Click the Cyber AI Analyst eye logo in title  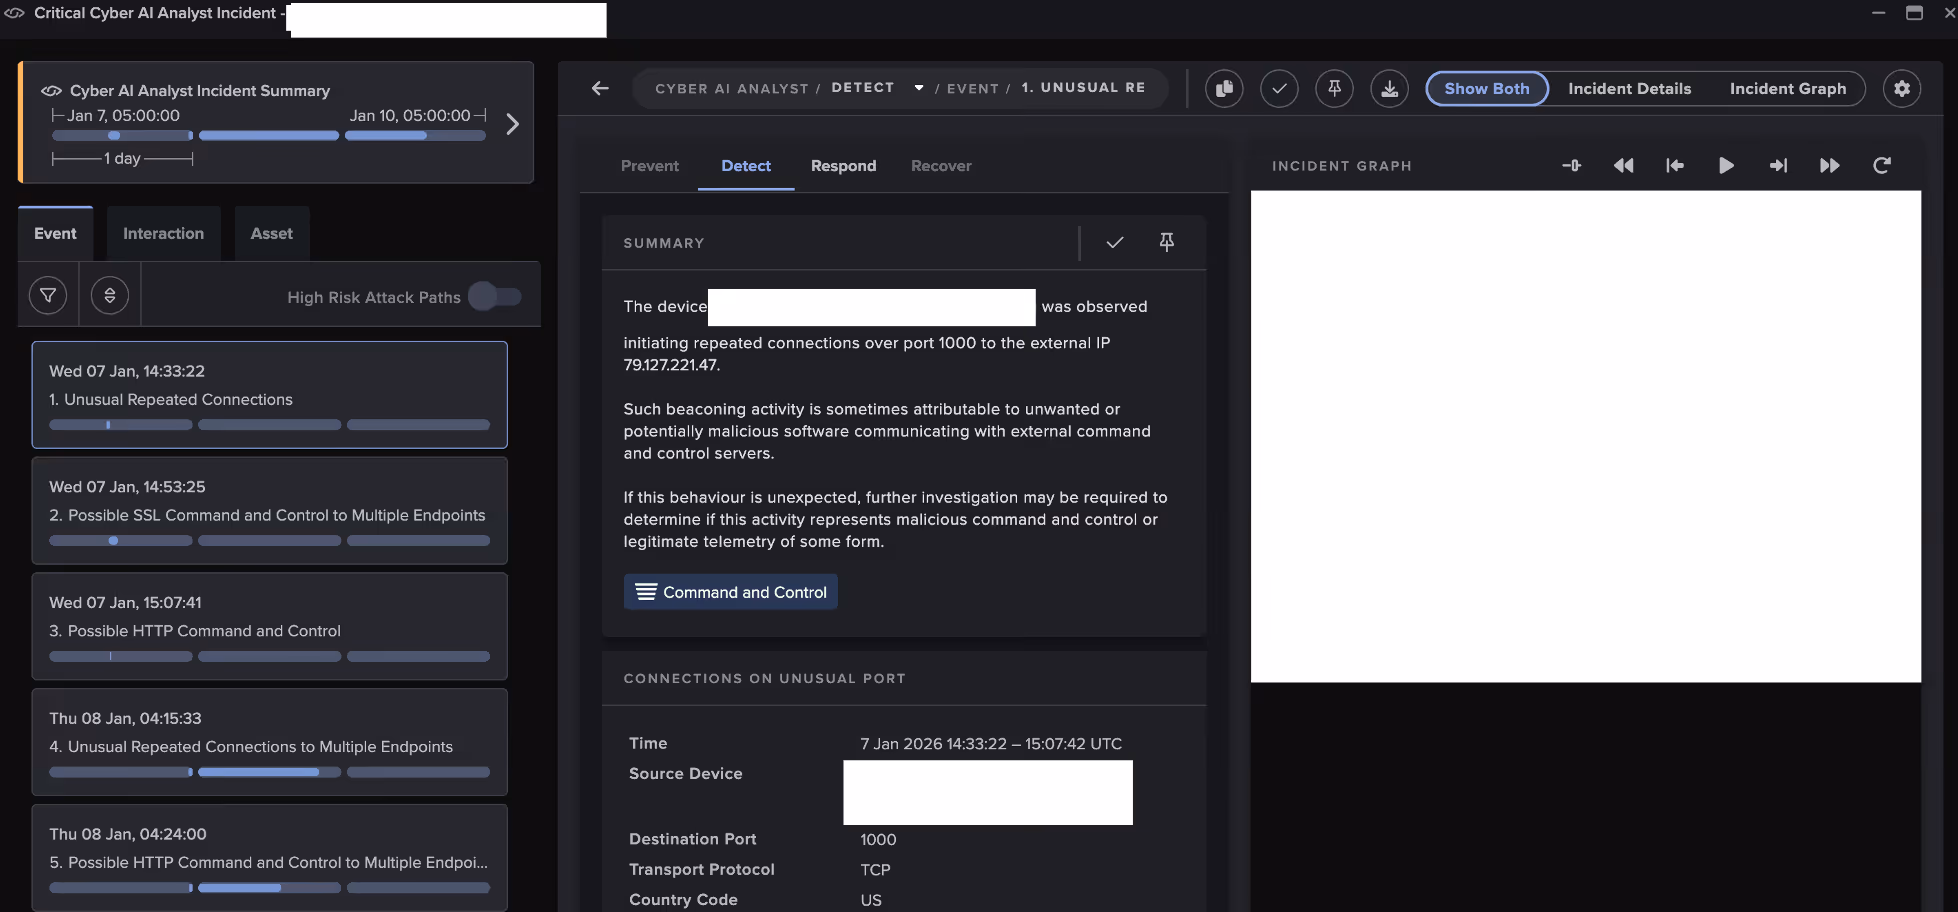pyautogui.click(x=14, y=13)
